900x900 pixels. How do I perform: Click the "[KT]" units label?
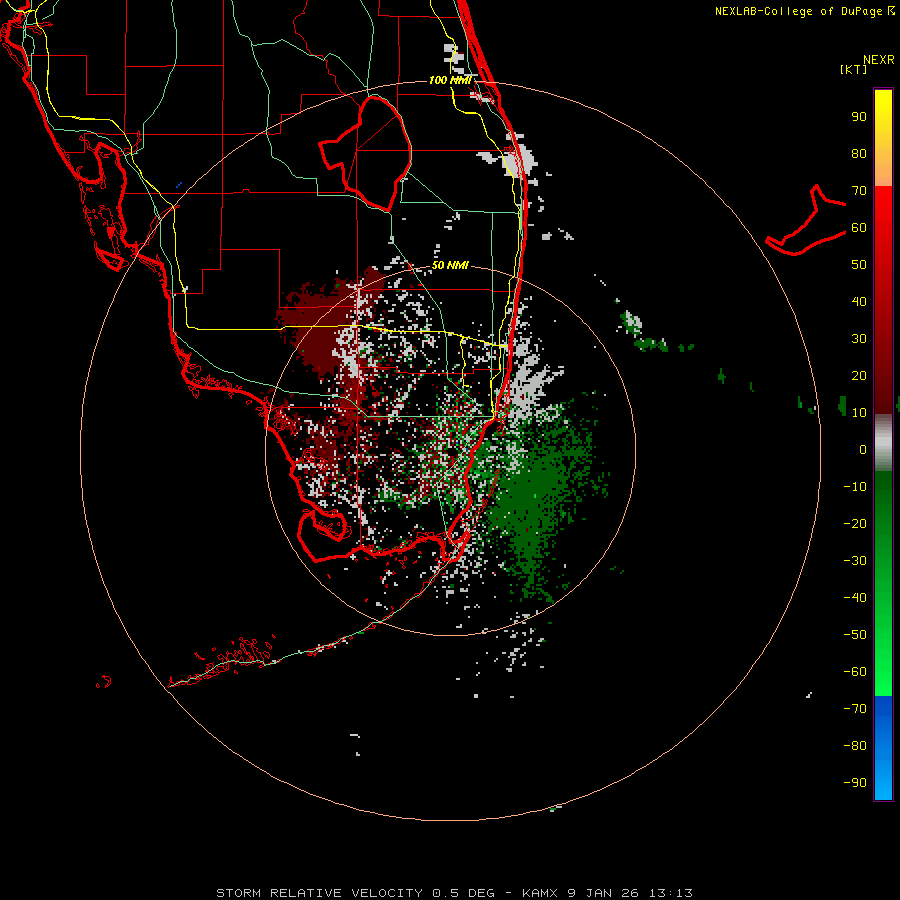853,69
